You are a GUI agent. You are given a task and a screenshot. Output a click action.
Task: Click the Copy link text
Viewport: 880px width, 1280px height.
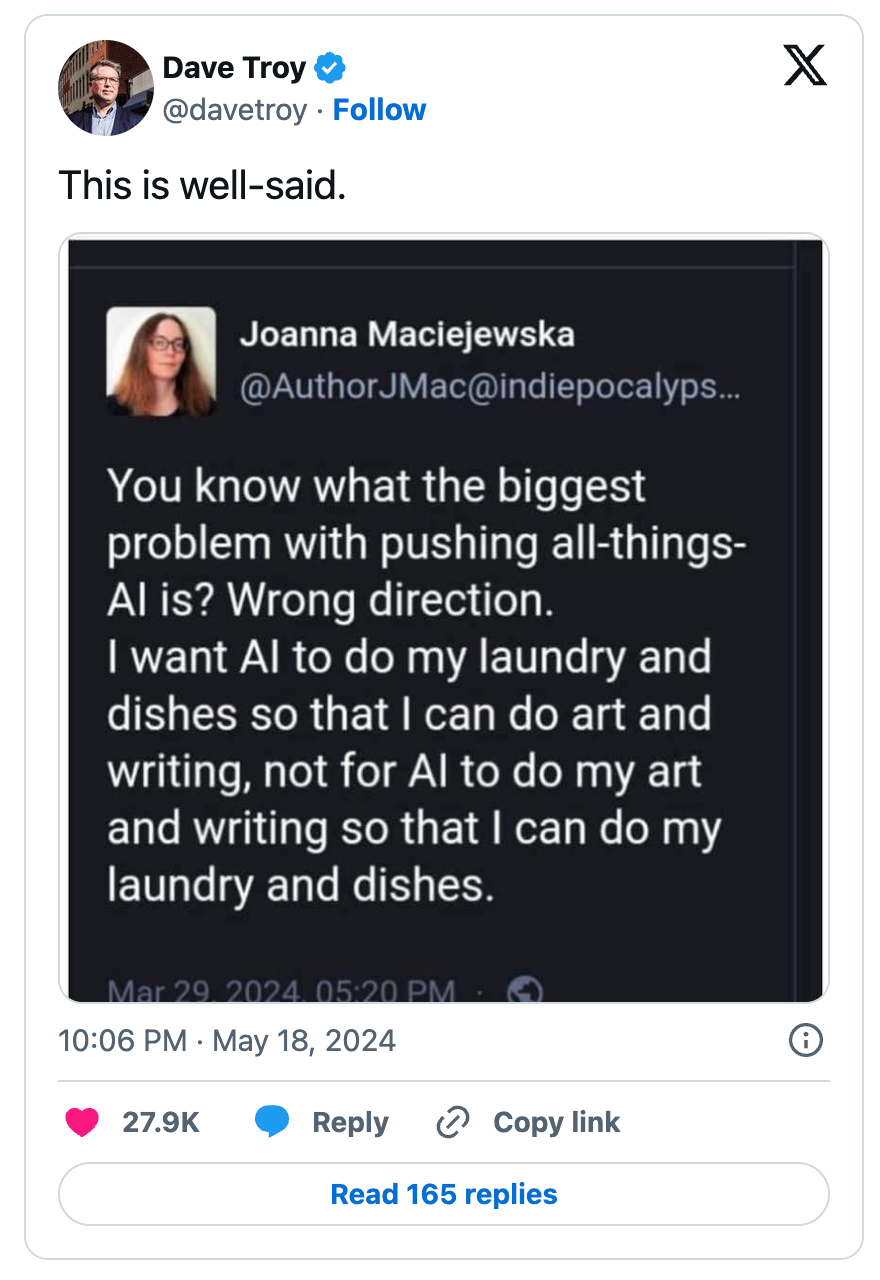pyautogui.click(x=556, y=1122)
